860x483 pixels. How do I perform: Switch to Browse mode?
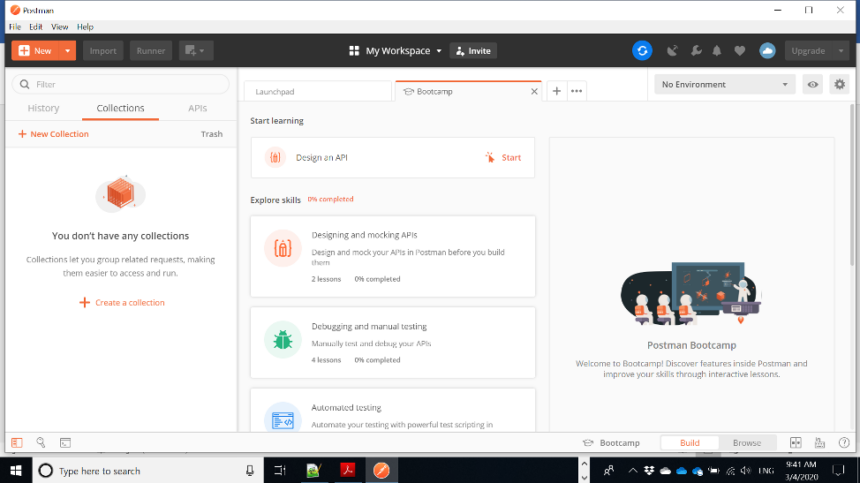[746, 442]
